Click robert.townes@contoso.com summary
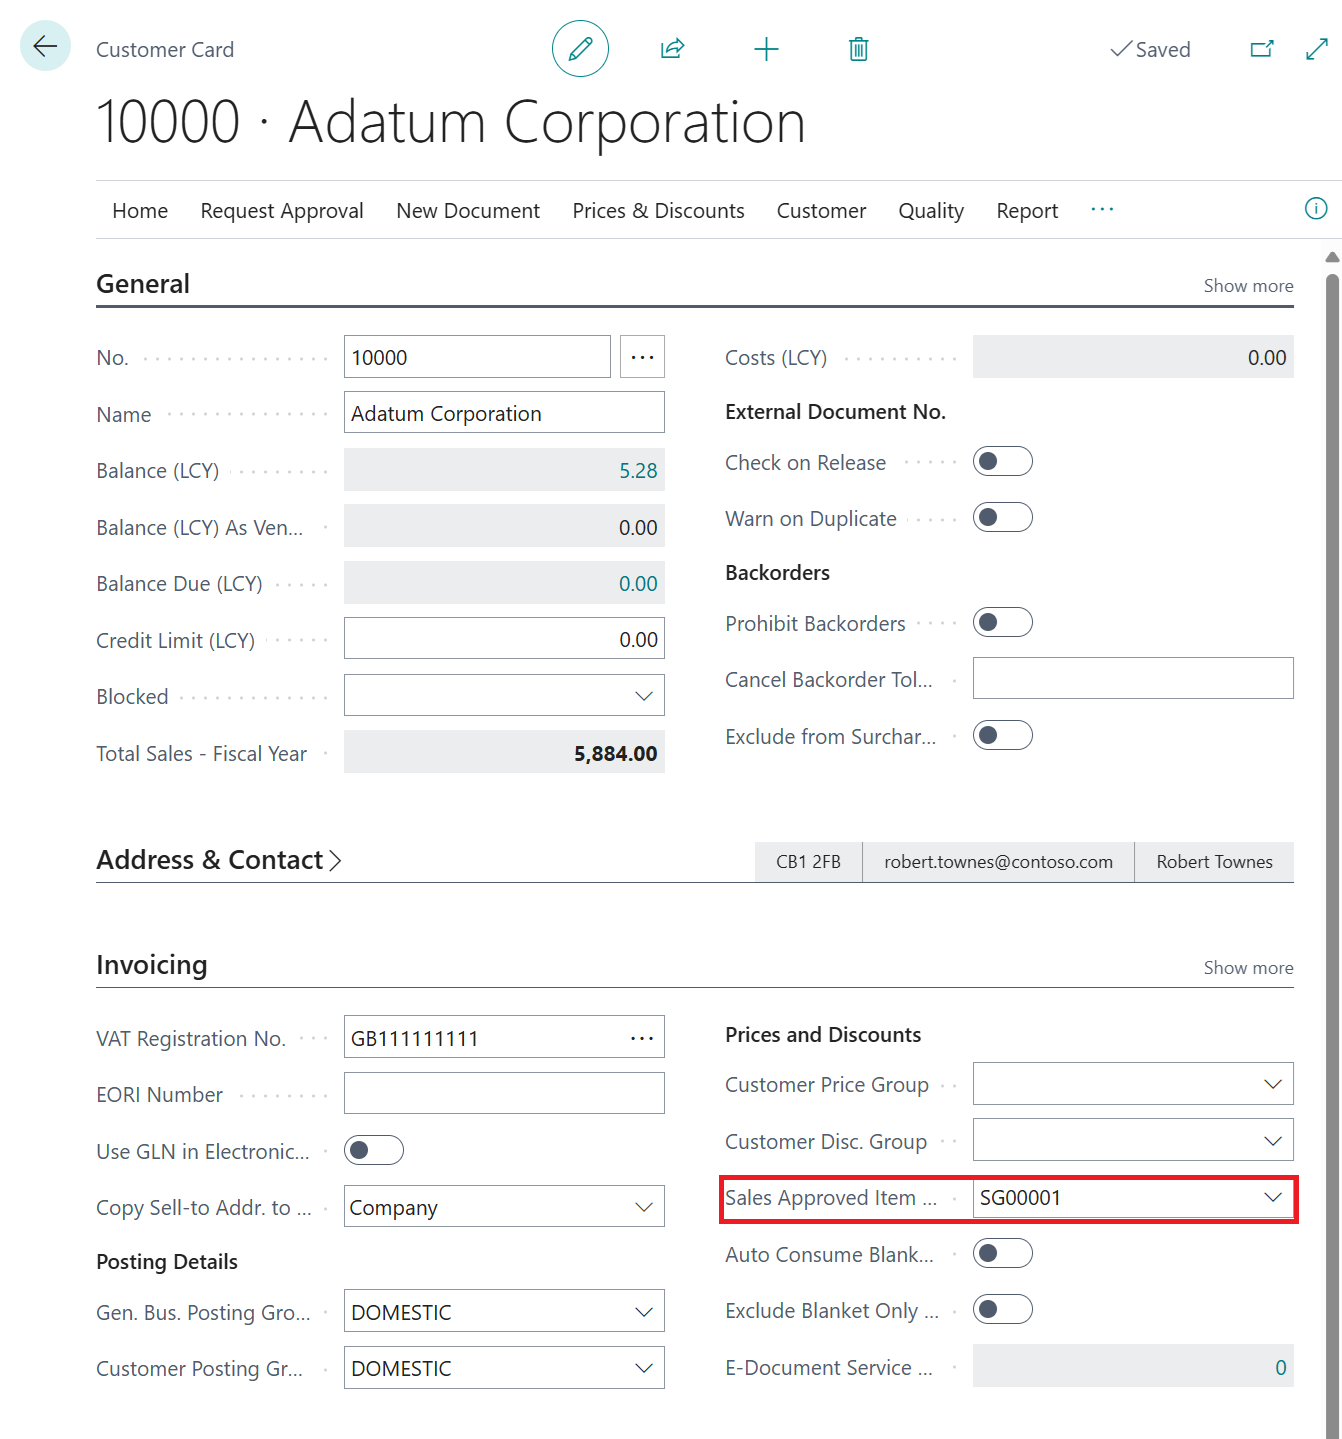 998,862
